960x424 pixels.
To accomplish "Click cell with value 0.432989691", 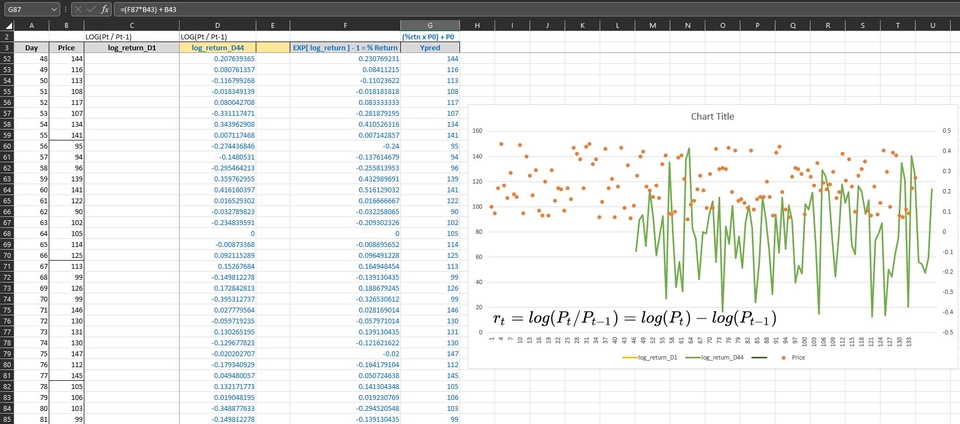I will (x=345, y=179).
